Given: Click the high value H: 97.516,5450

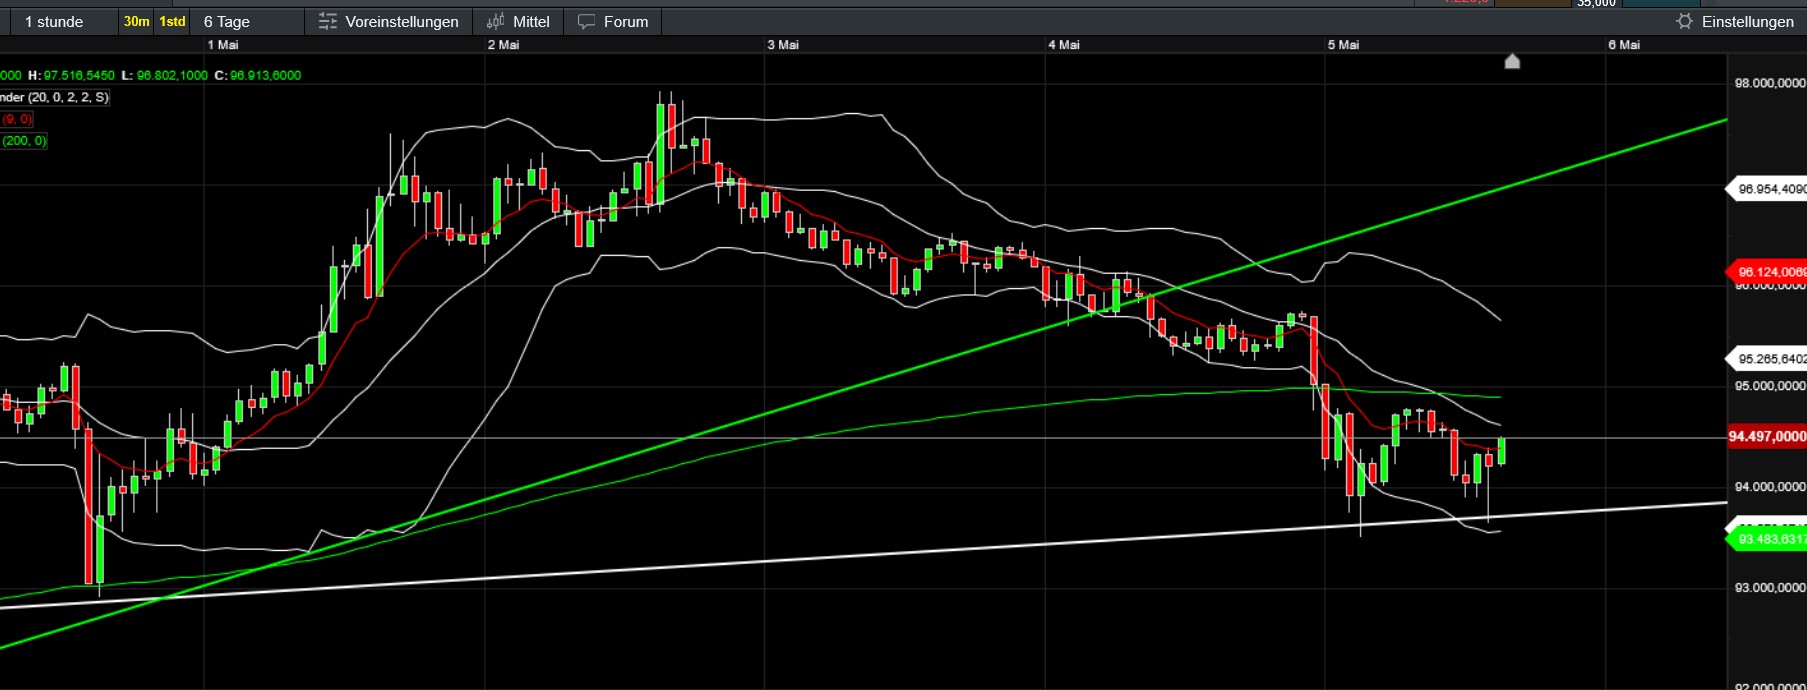Looking at the screenshot, I should (71, 75).
